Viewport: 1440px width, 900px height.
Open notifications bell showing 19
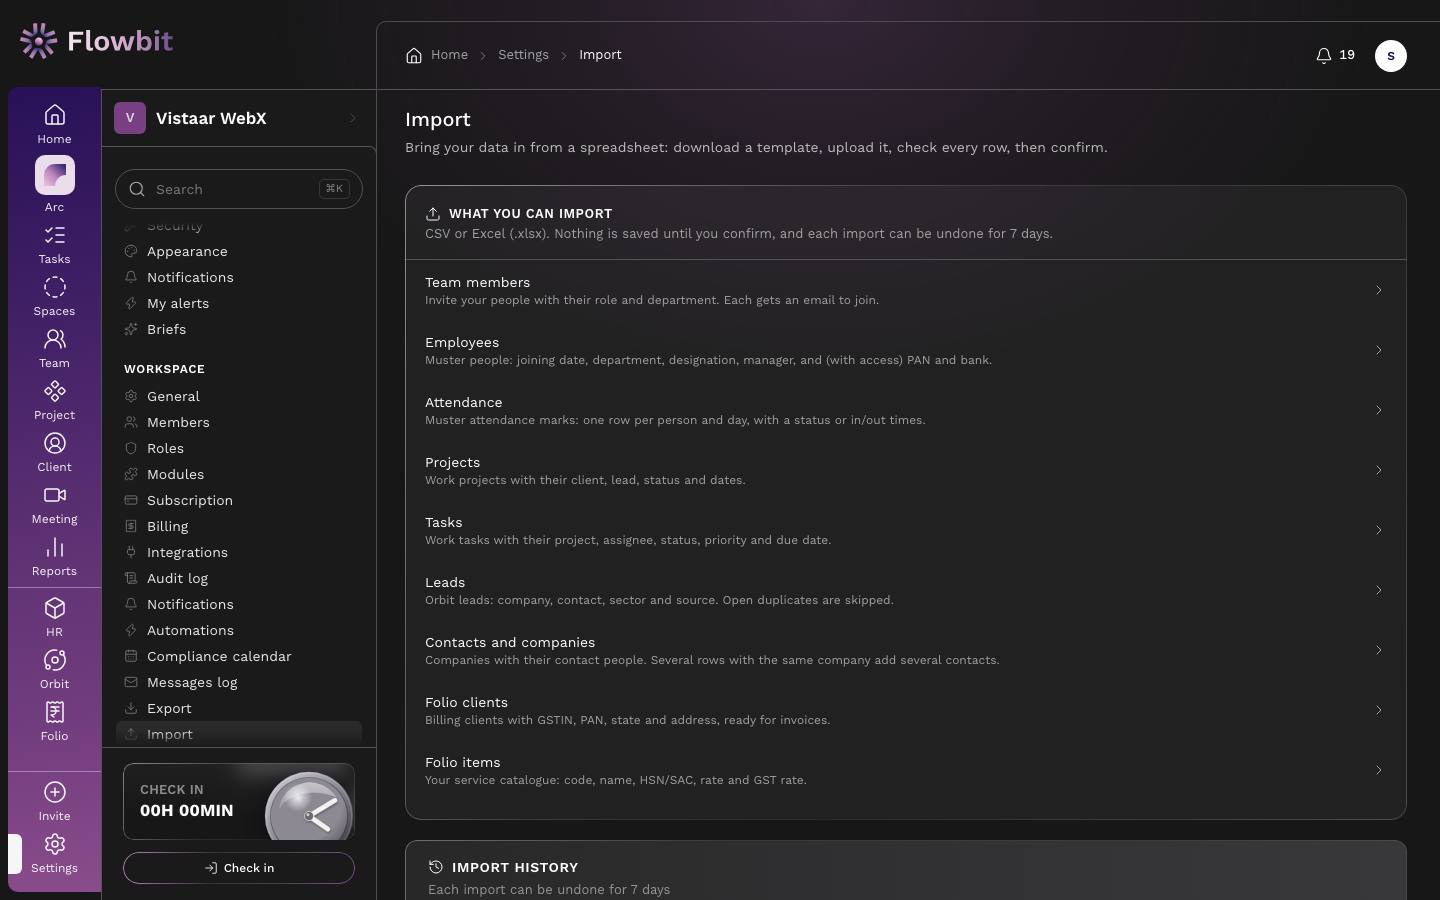(x=1335, y=55)
